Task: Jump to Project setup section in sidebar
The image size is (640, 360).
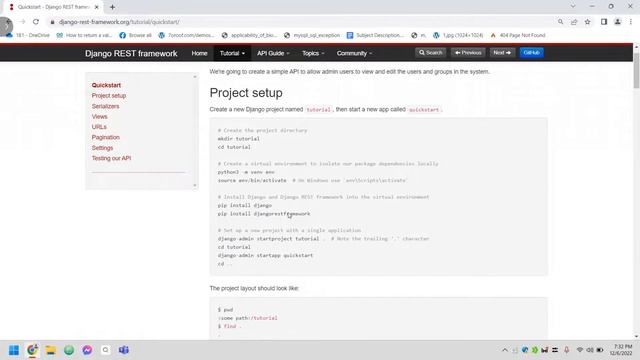Action: [109, 96]
